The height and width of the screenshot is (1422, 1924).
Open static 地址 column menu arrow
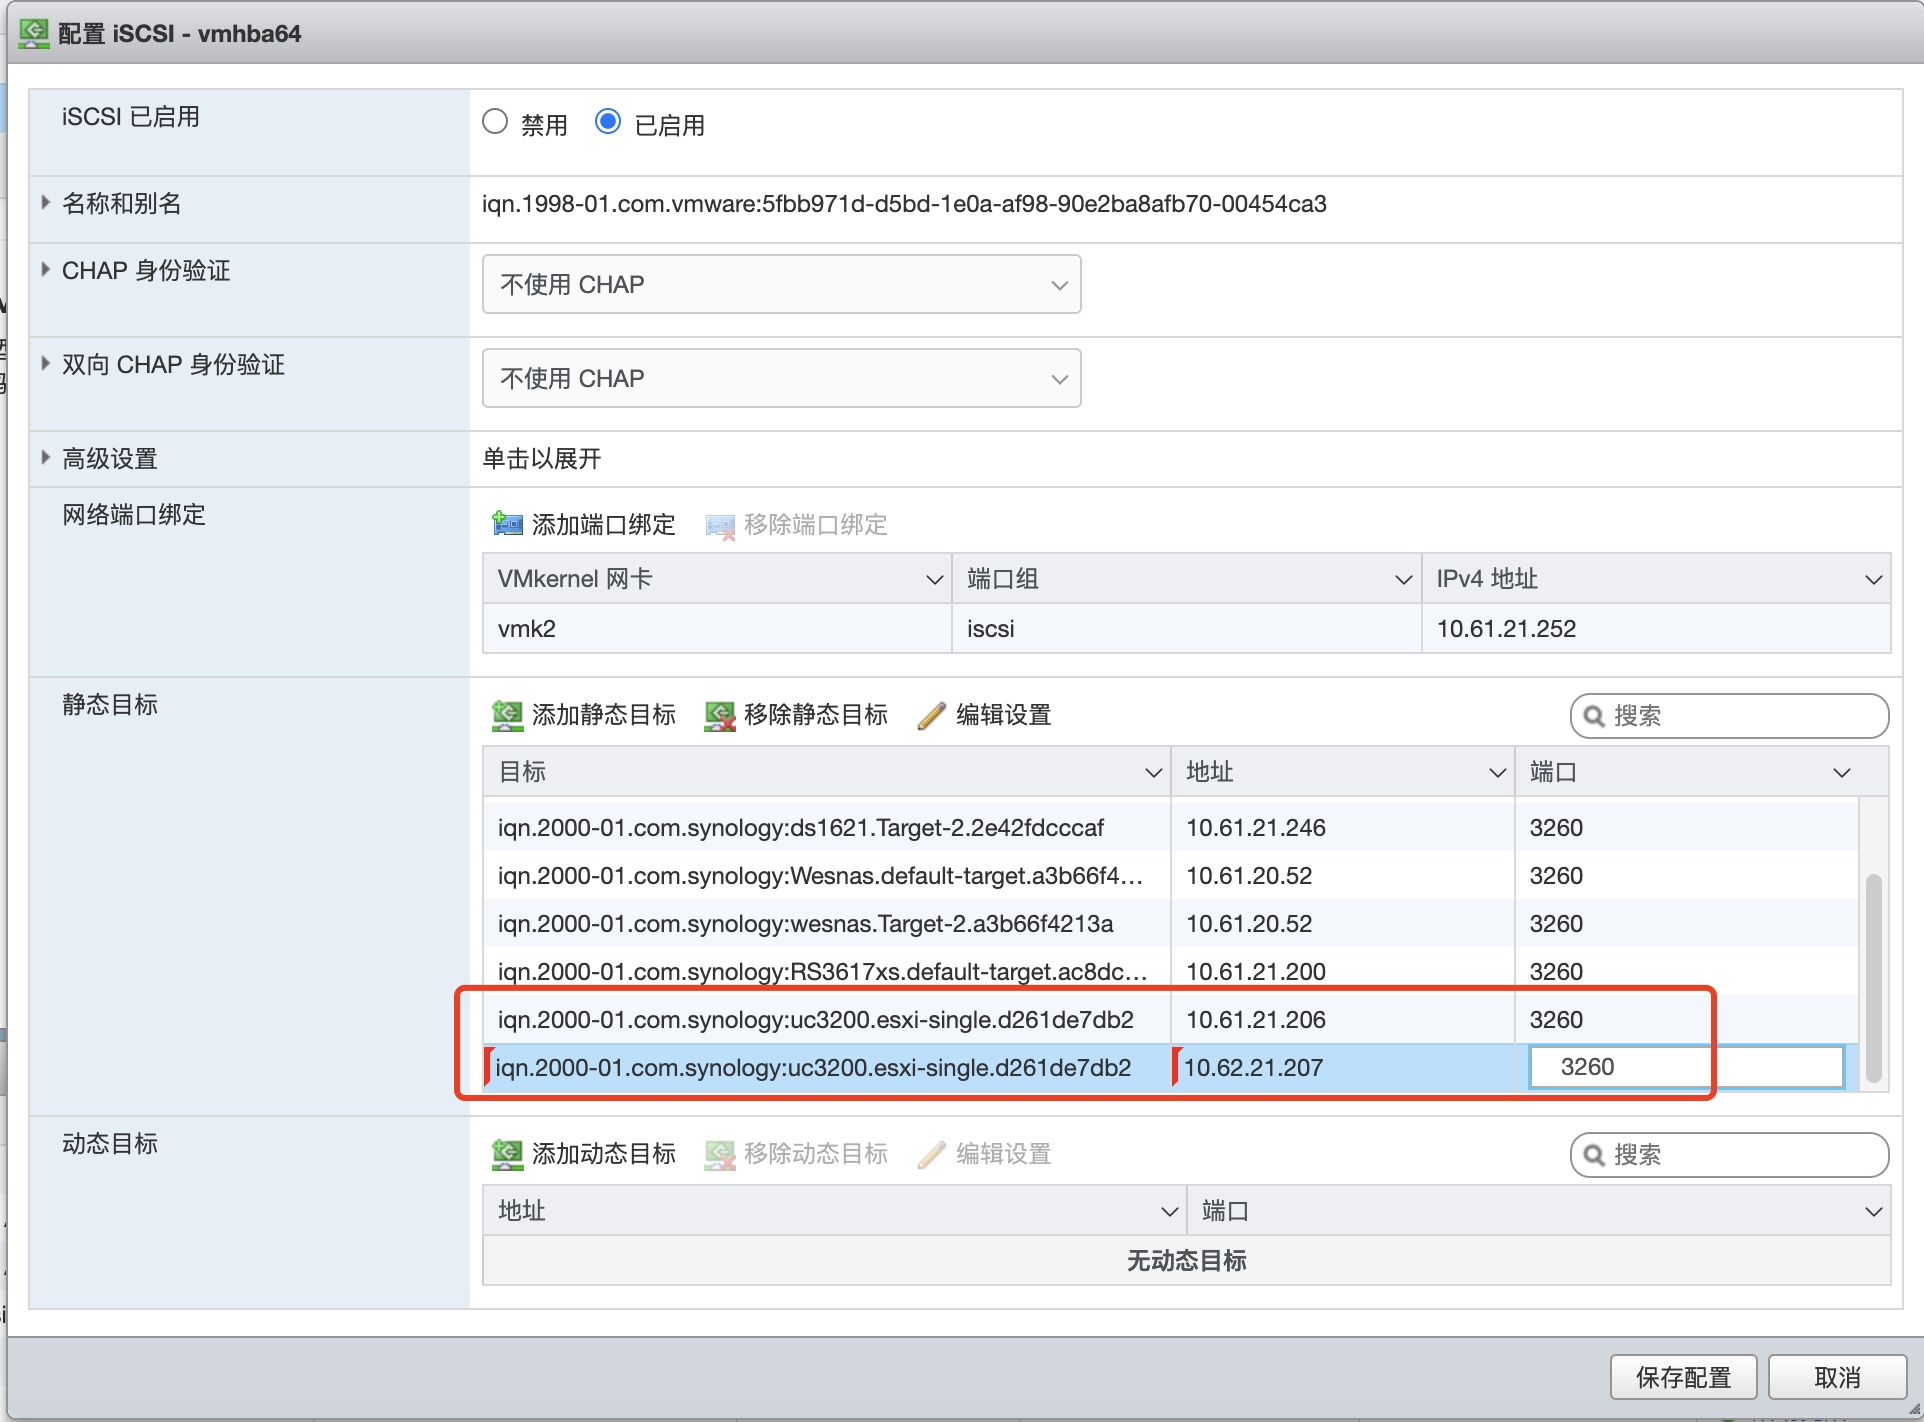1497,772
